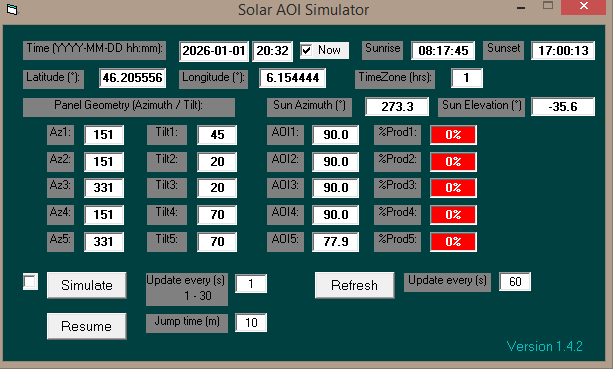
Task: Close the Solar AOI Simulator window
Action: point(584,7)
